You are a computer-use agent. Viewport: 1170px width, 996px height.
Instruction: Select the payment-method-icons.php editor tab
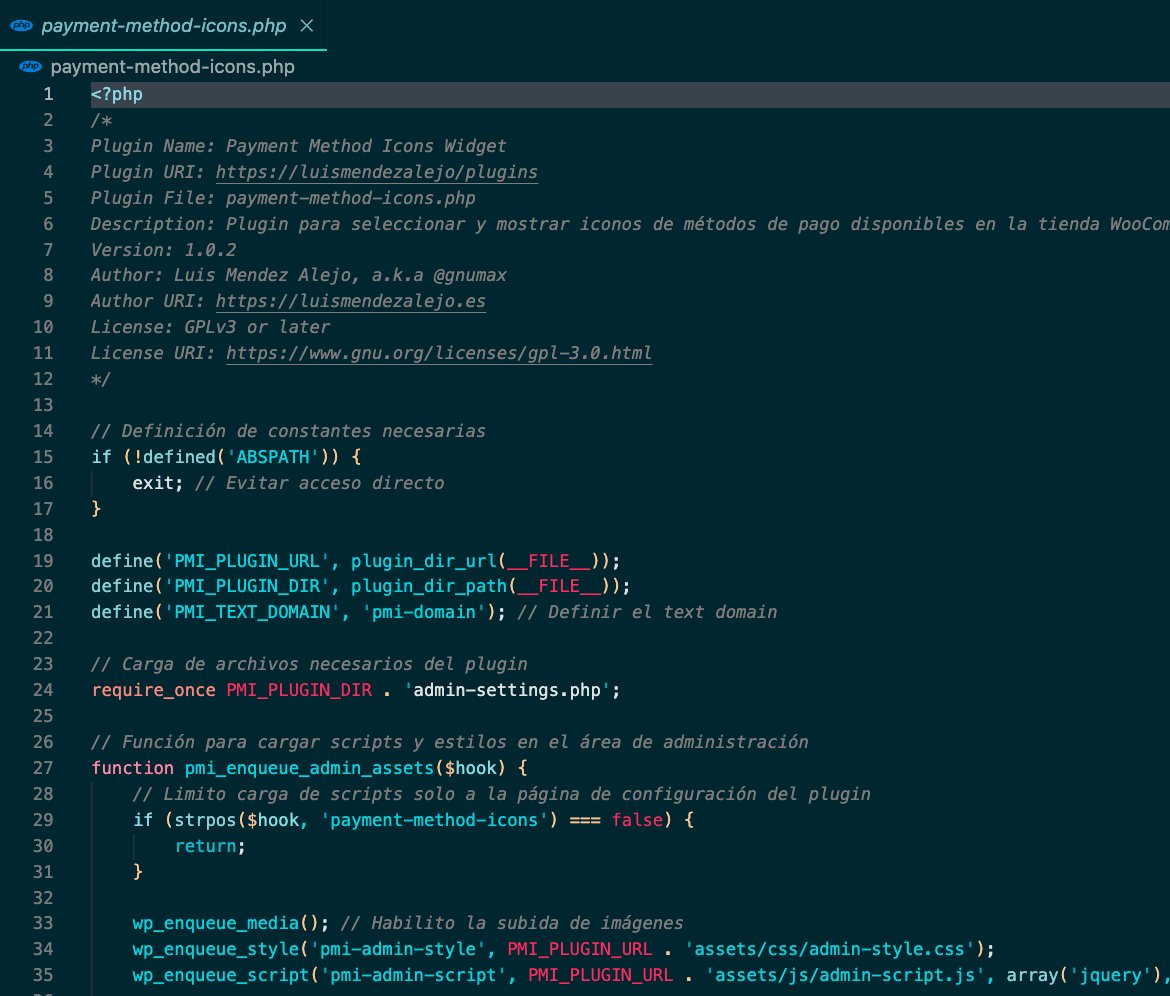tap(163, 25)
